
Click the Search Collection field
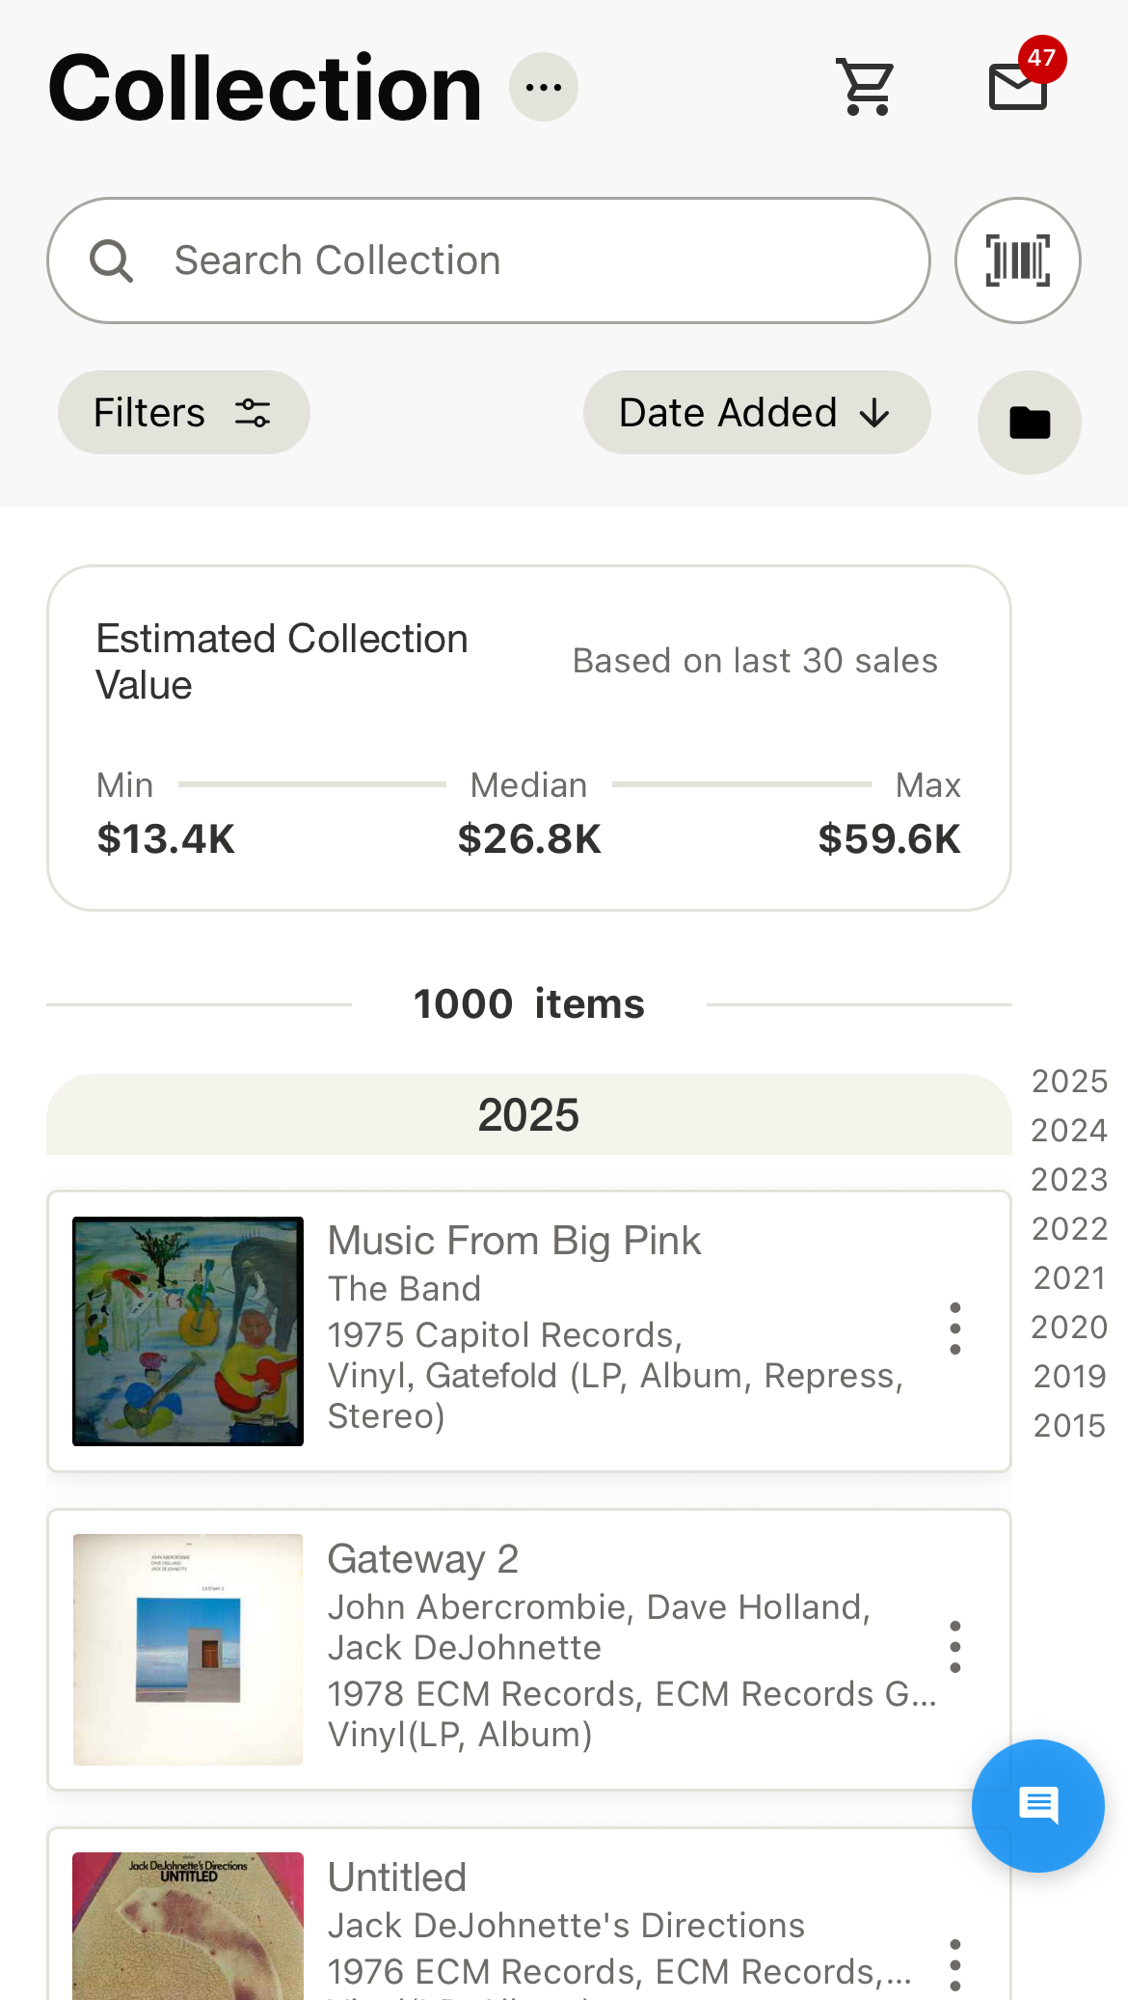(488, 261)
